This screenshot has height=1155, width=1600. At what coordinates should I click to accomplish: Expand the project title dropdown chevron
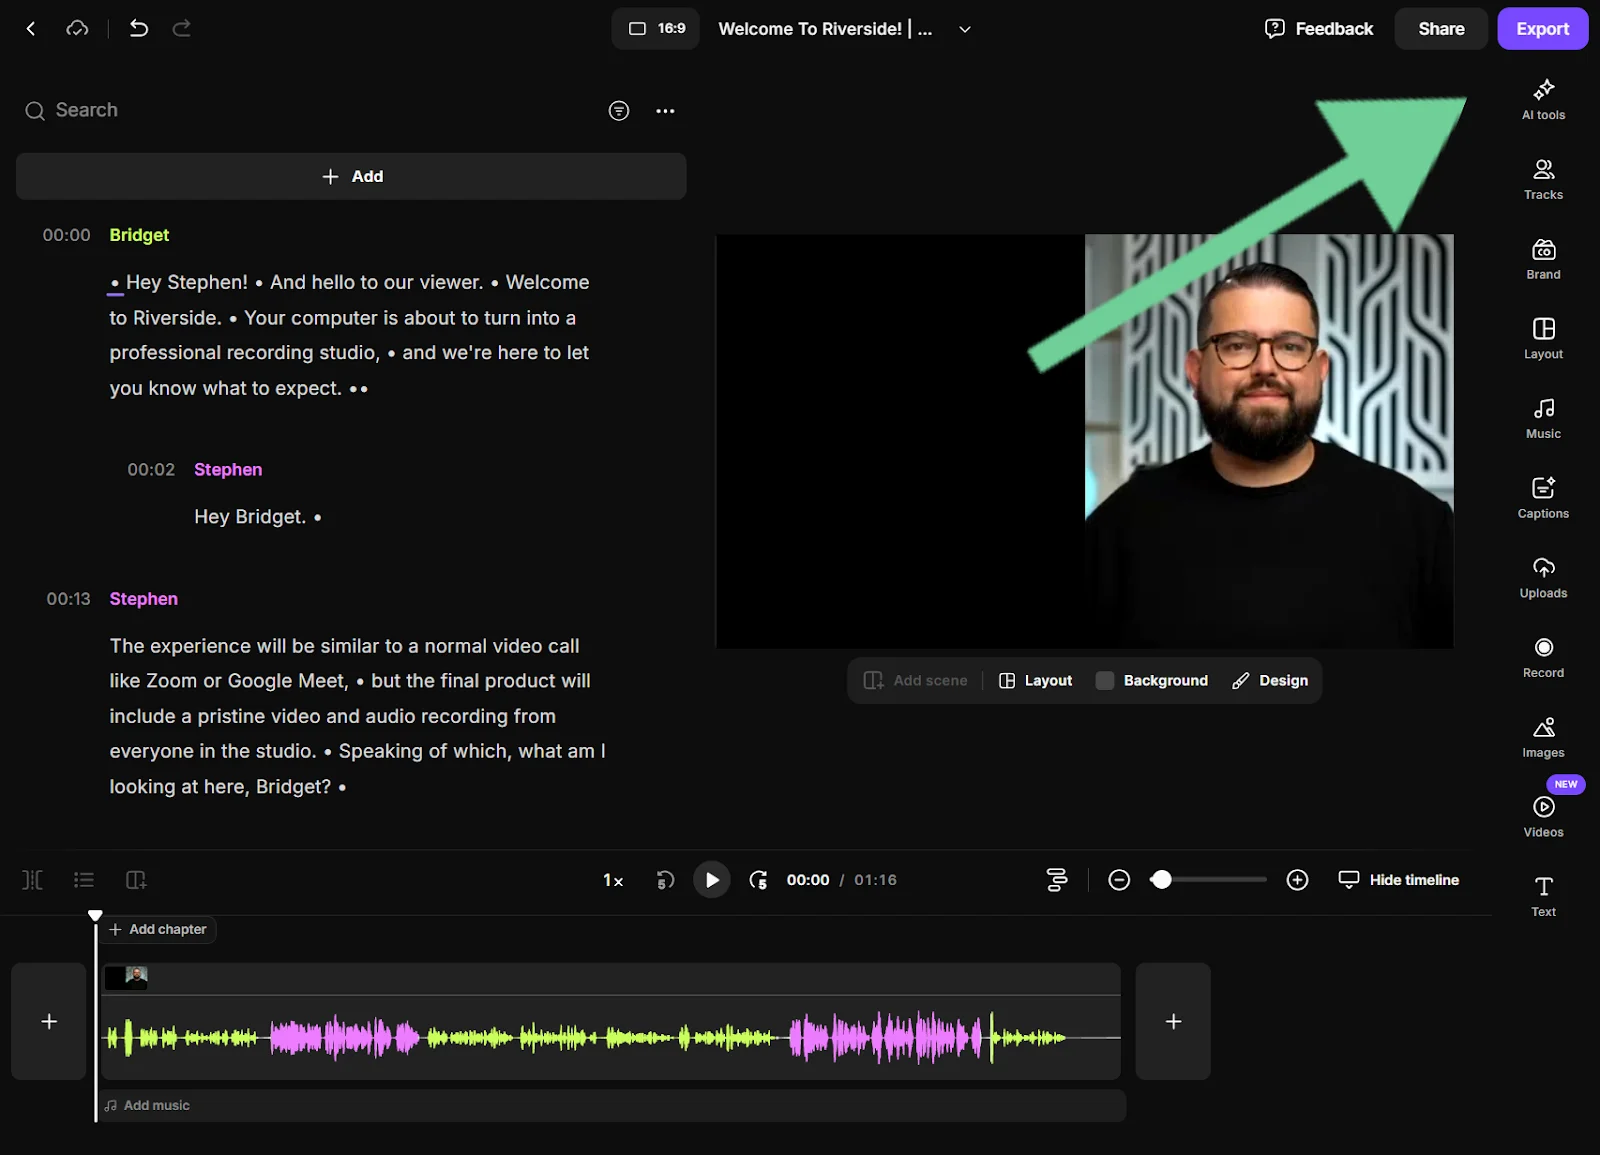[965, 29]
